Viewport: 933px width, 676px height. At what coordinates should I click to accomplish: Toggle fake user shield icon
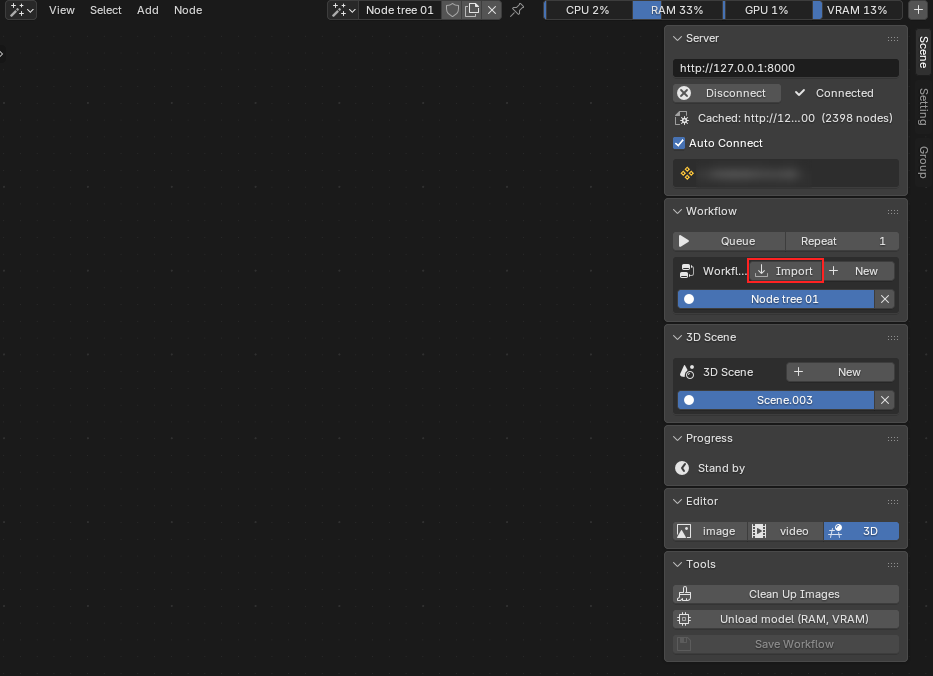(452, 10)
